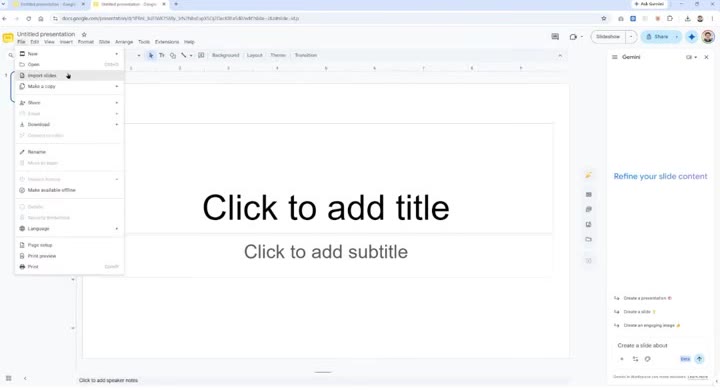Open the Extensions menu
Viewport: 720px width, 390px height.
click(167, 42)
